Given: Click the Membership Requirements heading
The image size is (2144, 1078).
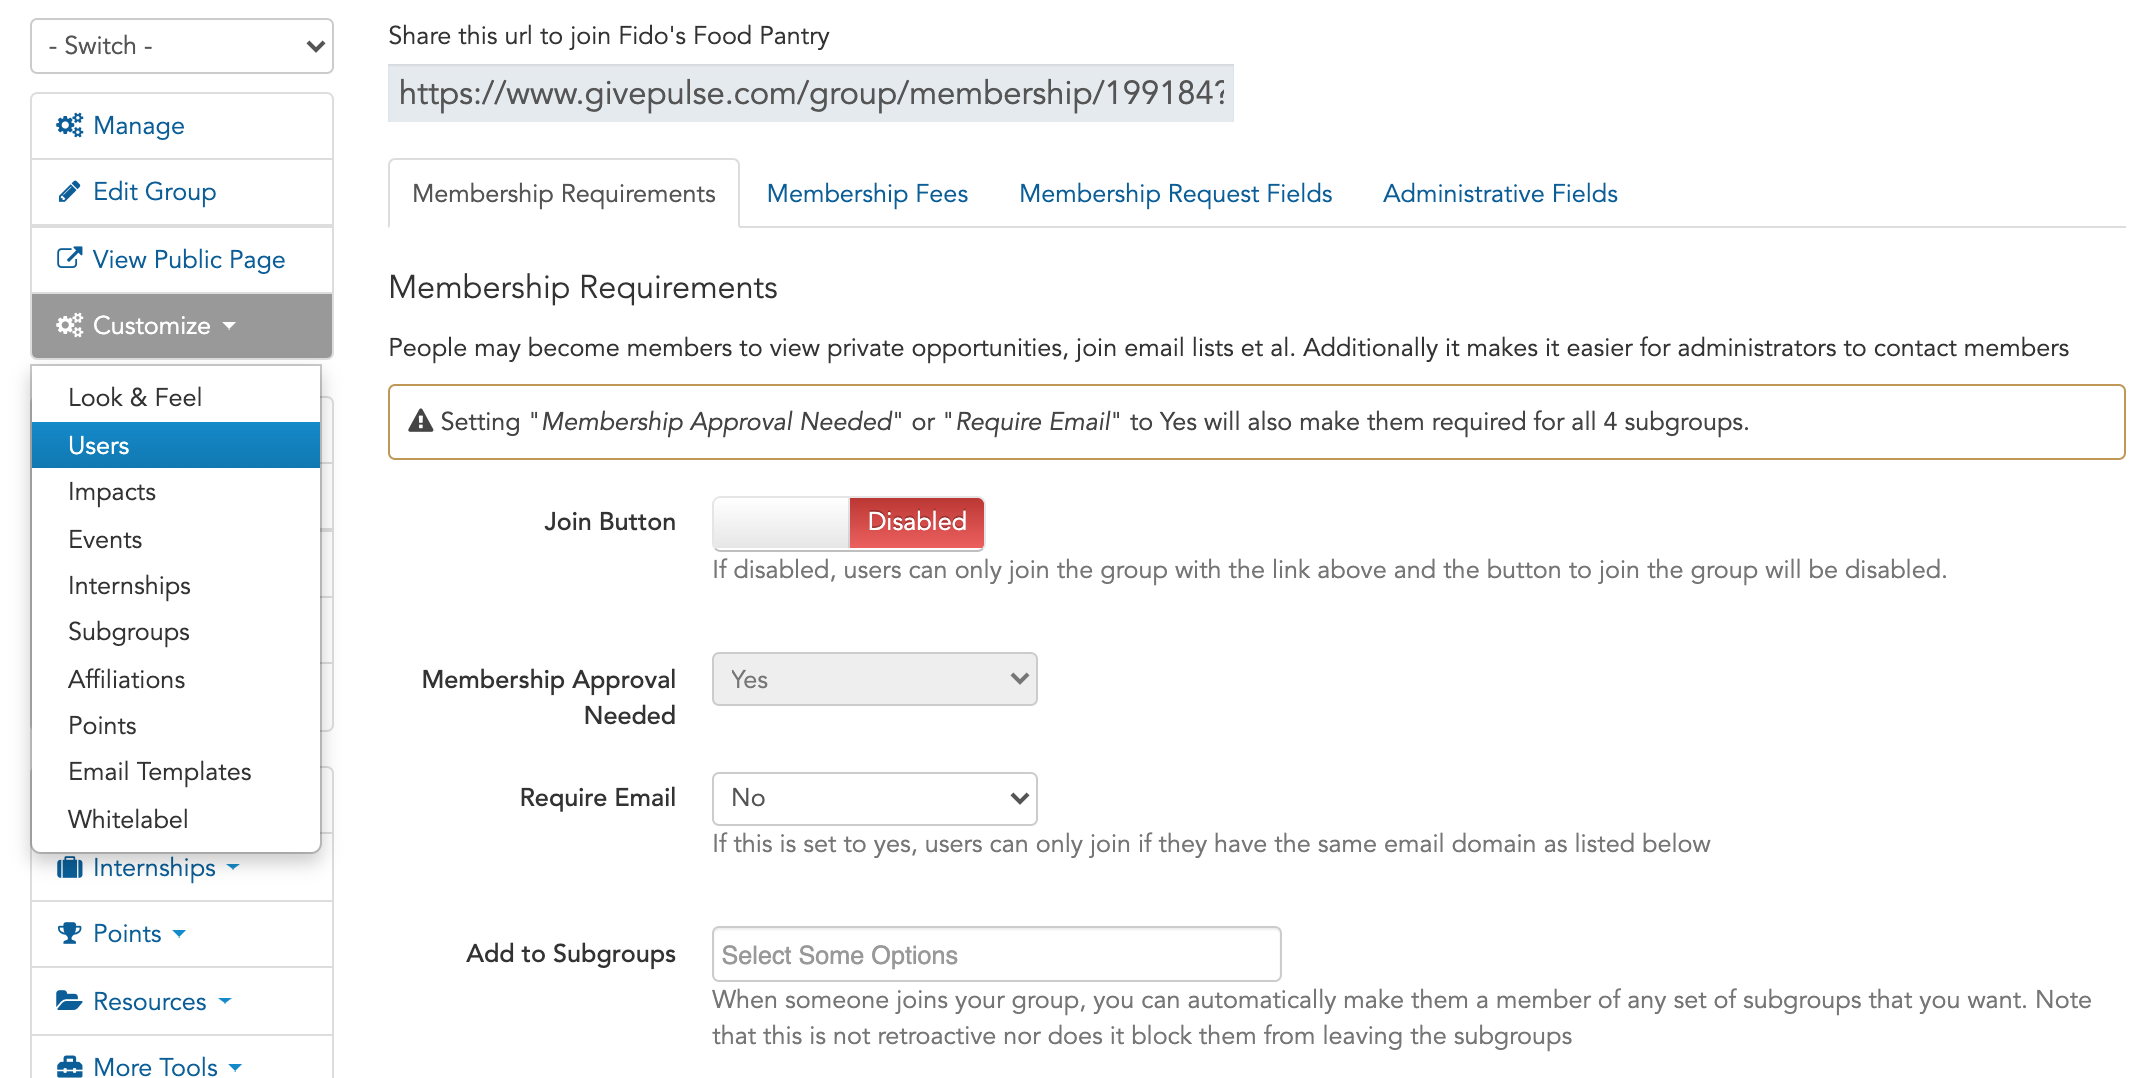Looking at the screenshot, I should (x=583, y=287).
